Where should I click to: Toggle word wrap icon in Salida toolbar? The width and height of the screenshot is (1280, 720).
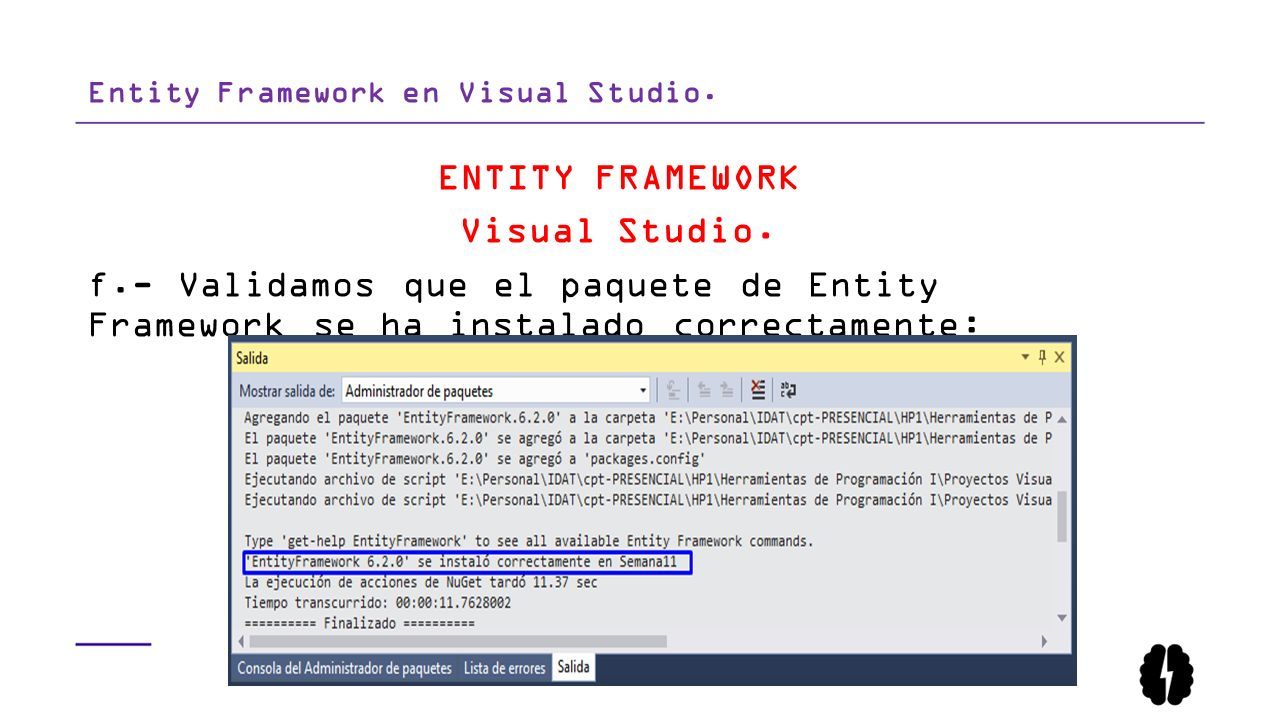(x=788, y=391)
